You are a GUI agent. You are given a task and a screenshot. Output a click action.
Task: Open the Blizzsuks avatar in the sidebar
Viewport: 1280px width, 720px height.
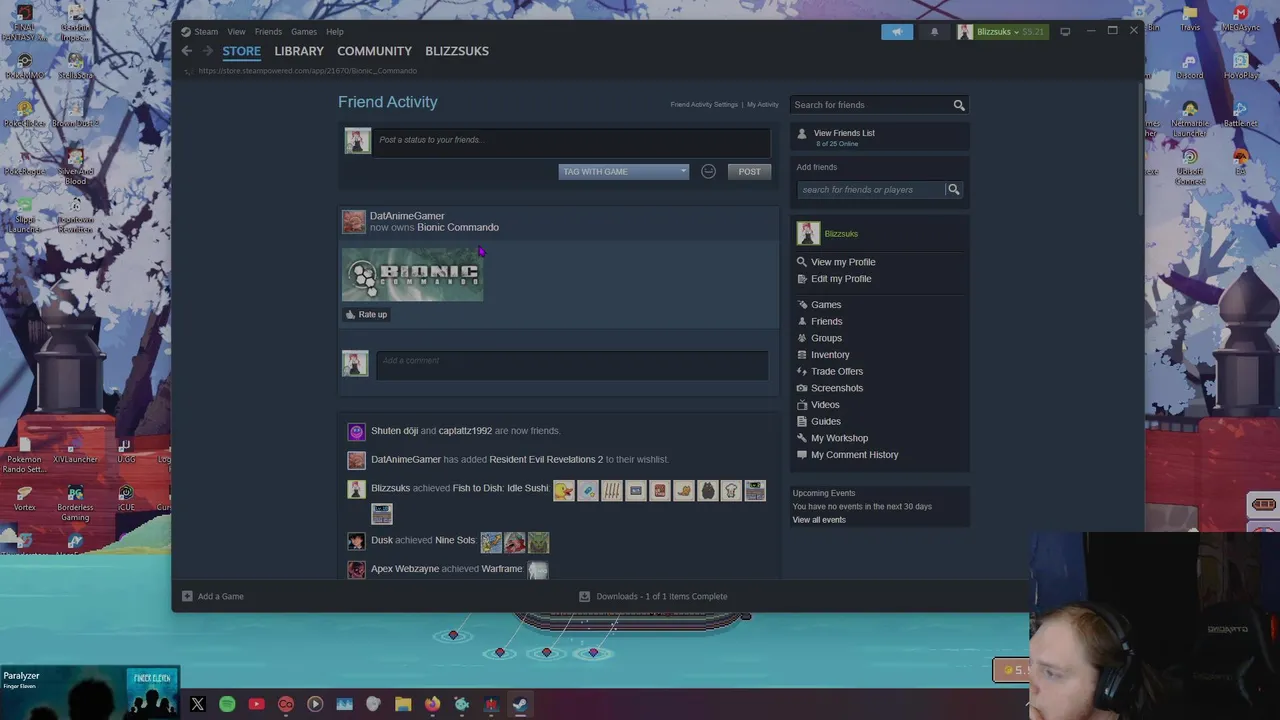coord(808,234)
